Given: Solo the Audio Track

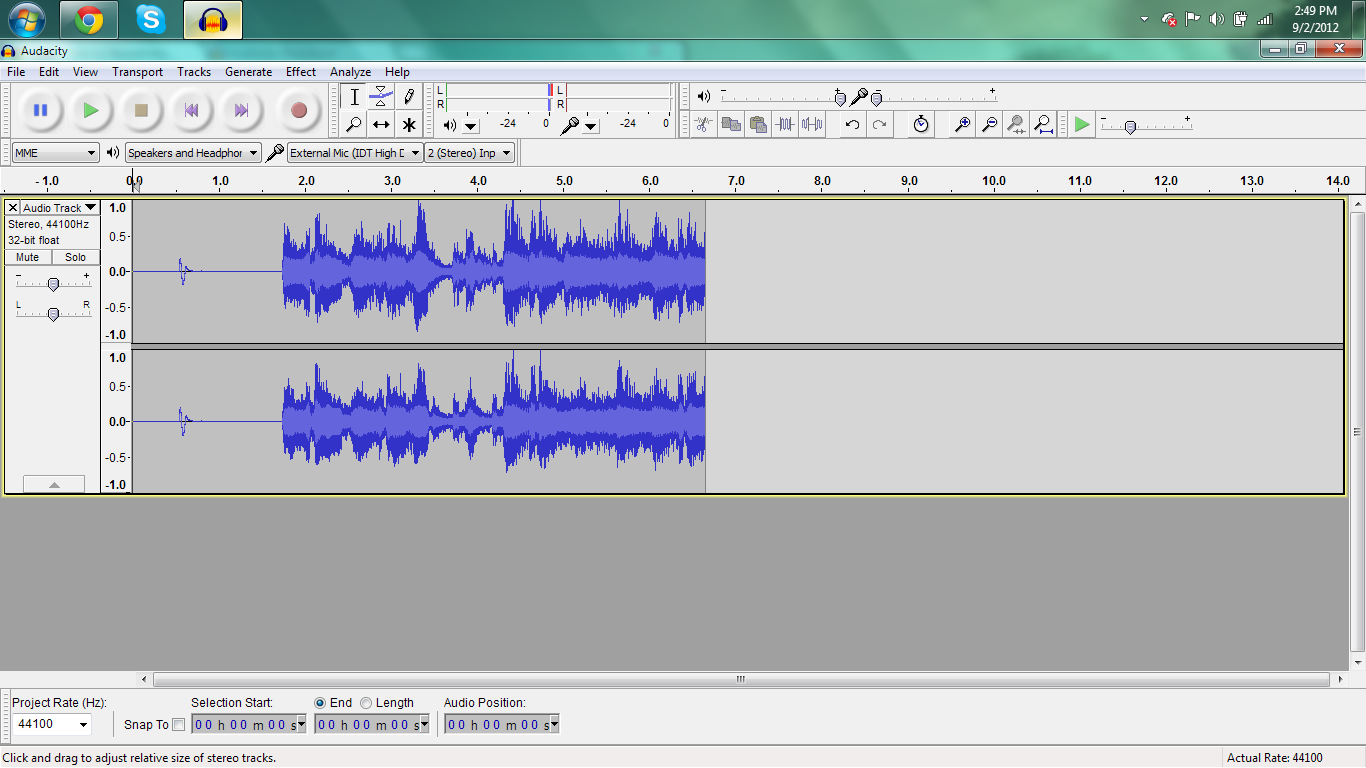Looking at the screenshot, I should pyautogui.click(x=76, y=257).
